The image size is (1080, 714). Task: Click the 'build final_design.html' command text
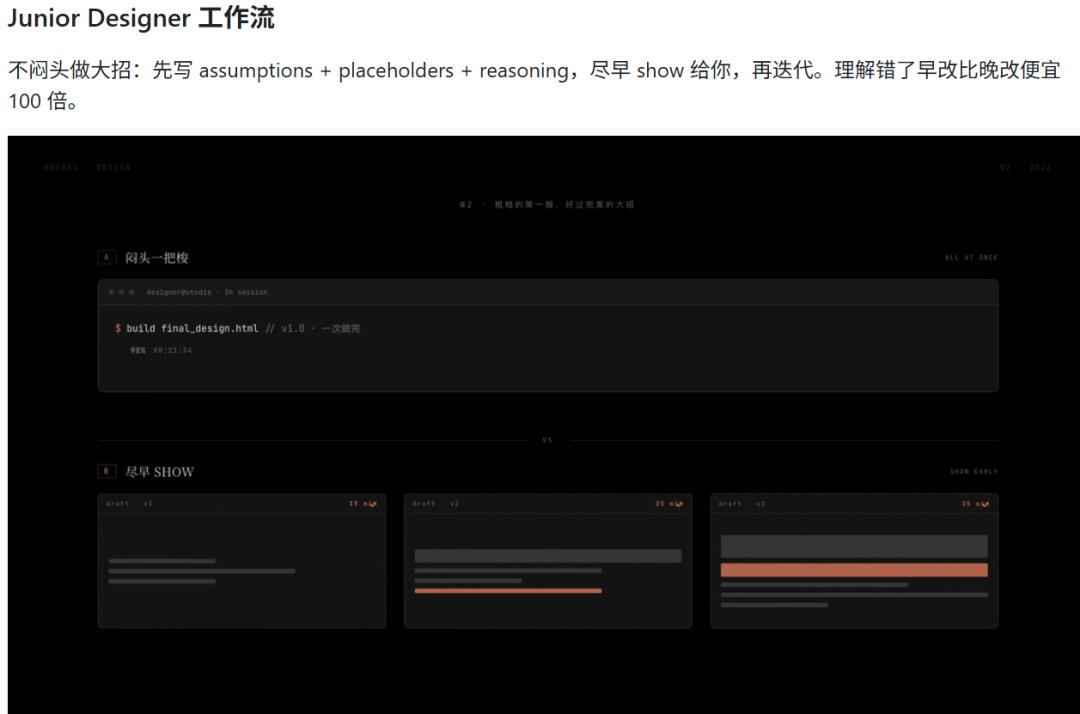click(192, 328)
